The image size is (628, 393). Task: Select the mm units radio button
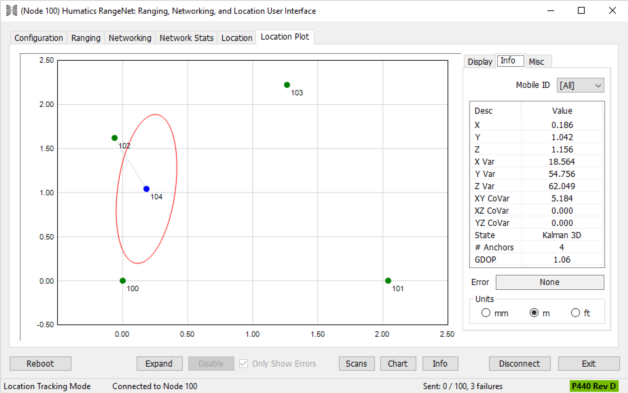tap(486, 312)
